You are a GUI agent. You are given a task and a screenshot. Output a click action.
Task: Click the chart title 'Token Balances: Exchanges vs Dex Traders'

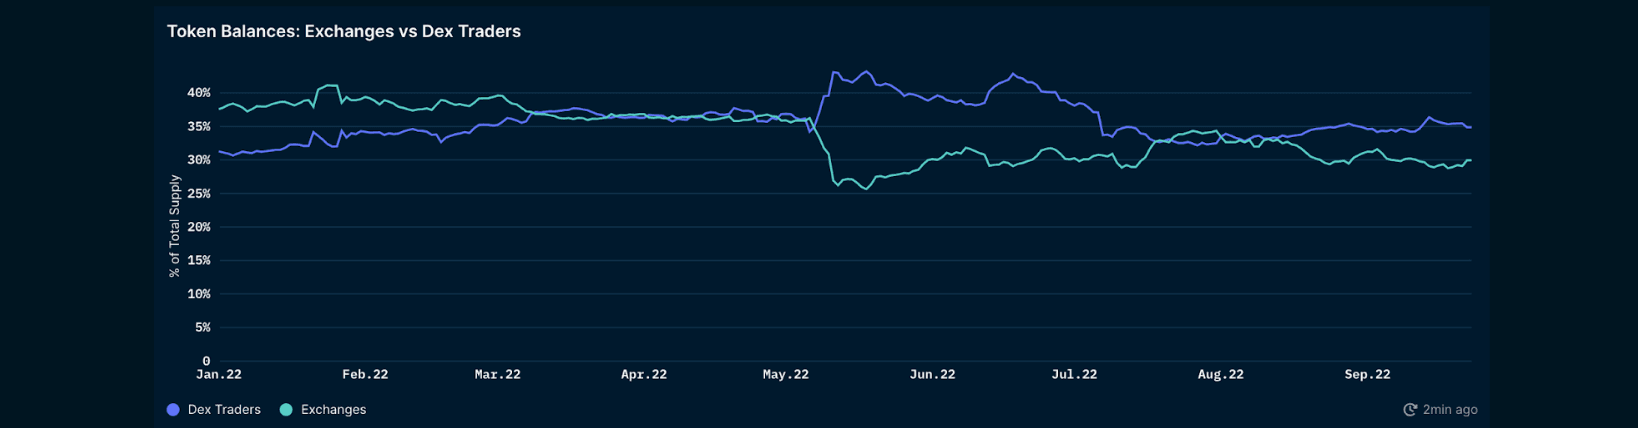(x=343, y=32)
